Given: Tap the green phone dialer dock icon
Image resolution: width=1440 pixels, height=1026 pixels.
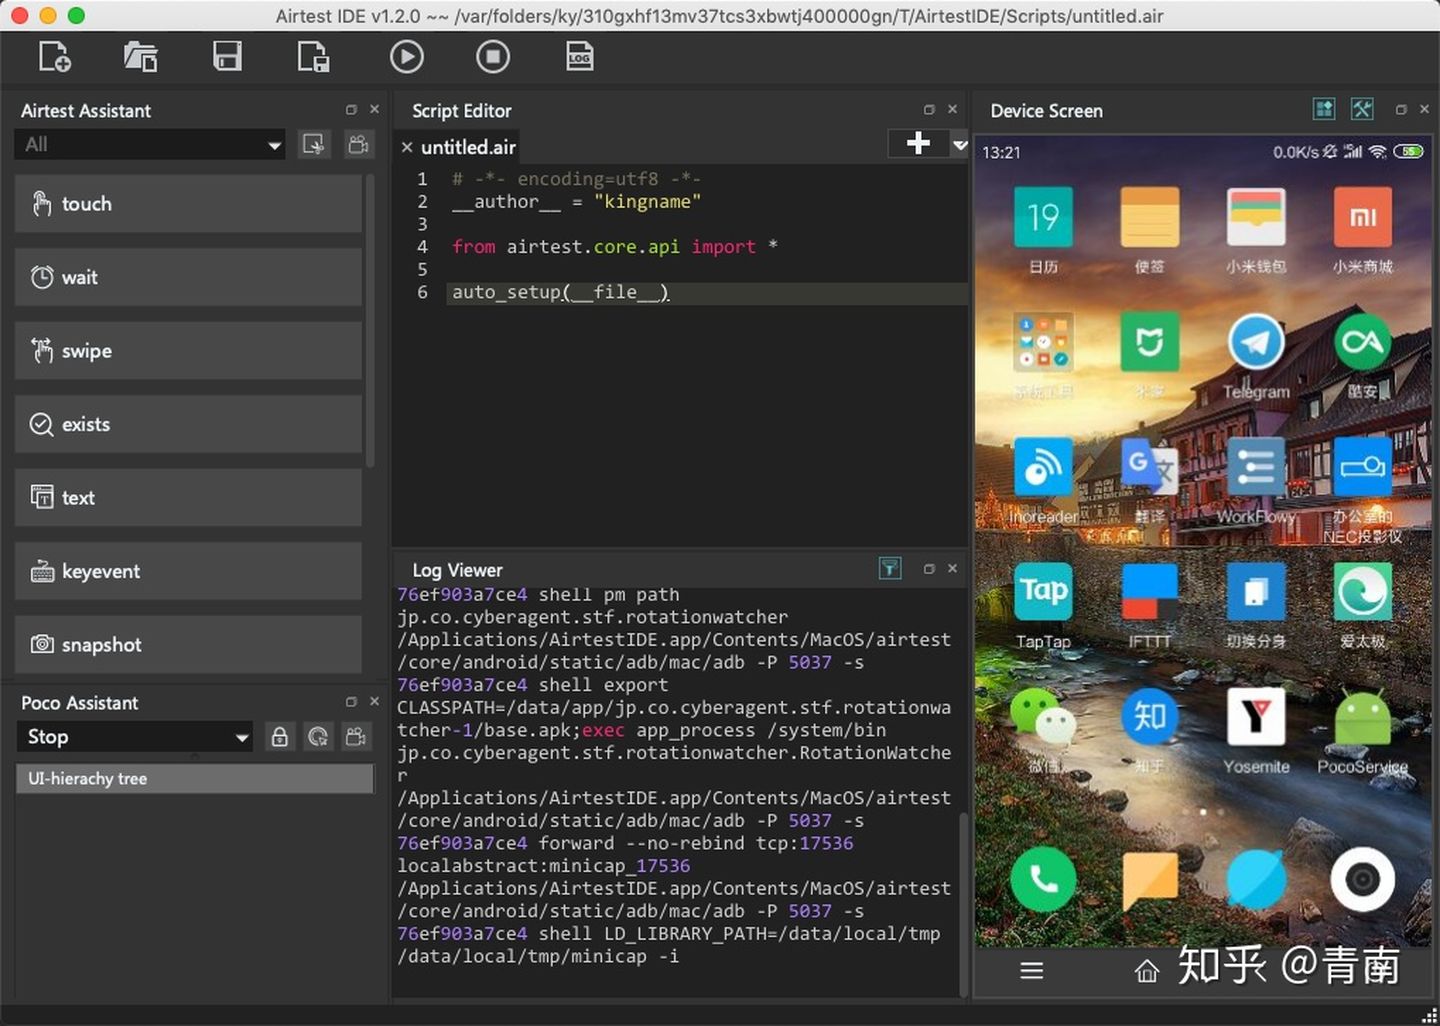Looking at the screenshot, I should pyautogui.click(x=1043, y=880).
